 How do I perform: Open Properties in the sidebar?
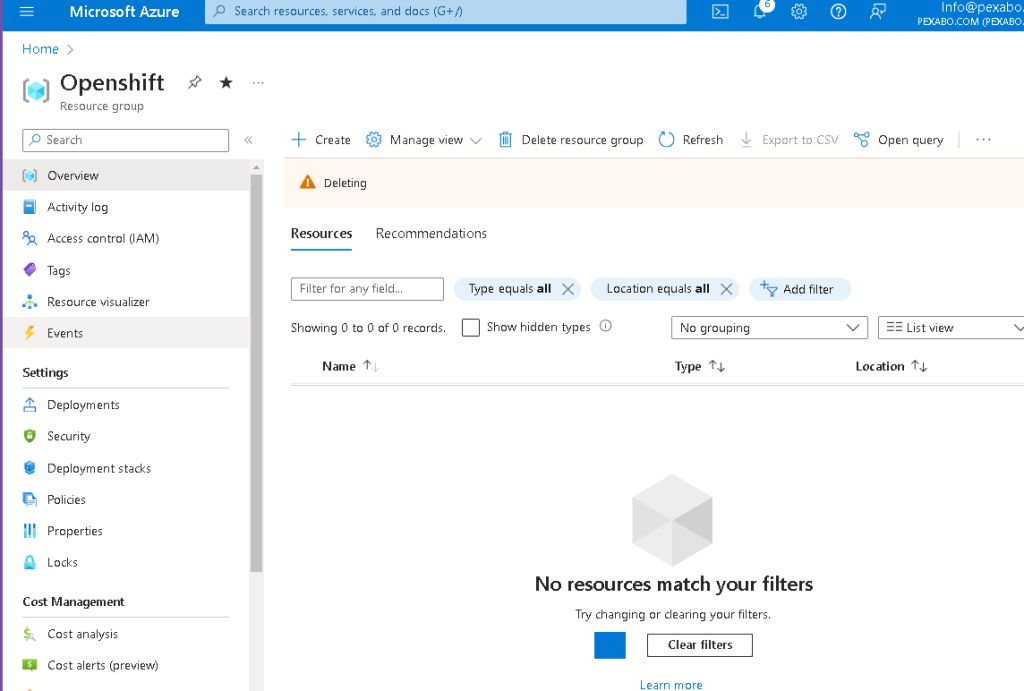(x=126, y=531)
